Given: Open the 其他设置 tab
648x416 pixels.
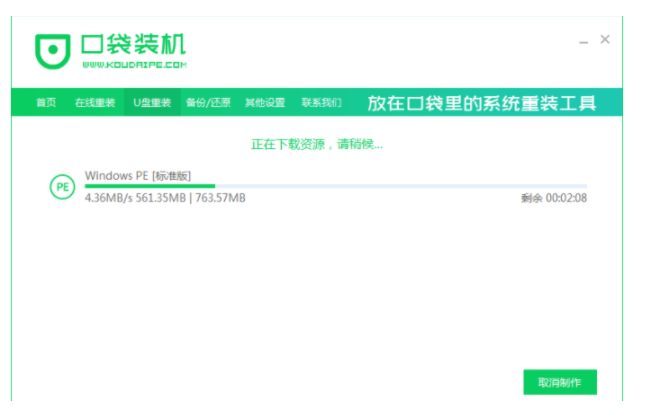Looking at the screenshot, I should click(265, 103).
